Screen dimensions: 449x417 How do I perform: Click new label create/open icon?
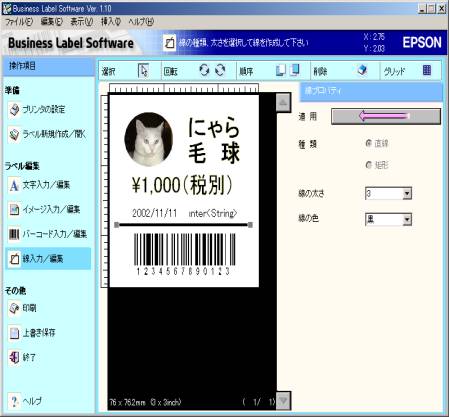[14, 135]
